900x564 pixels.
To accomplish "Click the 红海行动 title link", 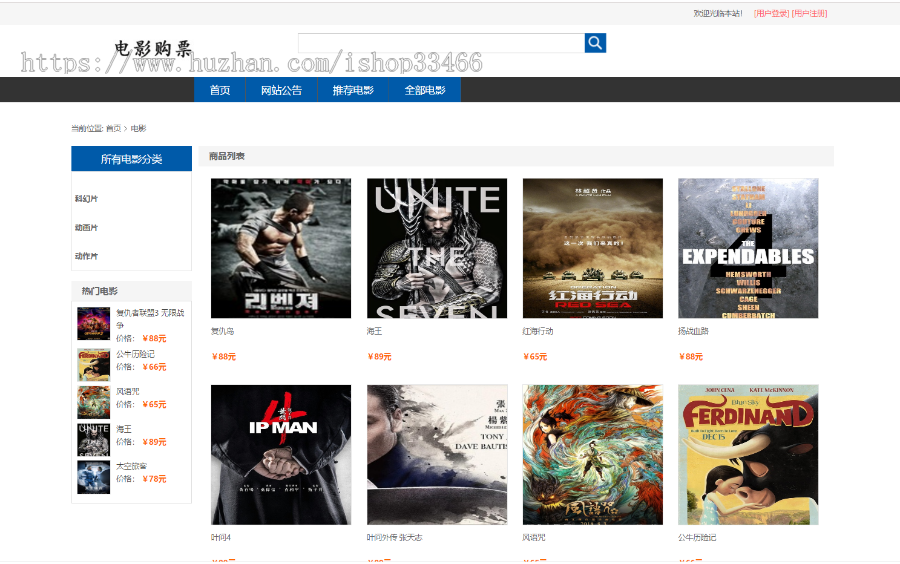I will pyautogui.click(x=538, y=331).
